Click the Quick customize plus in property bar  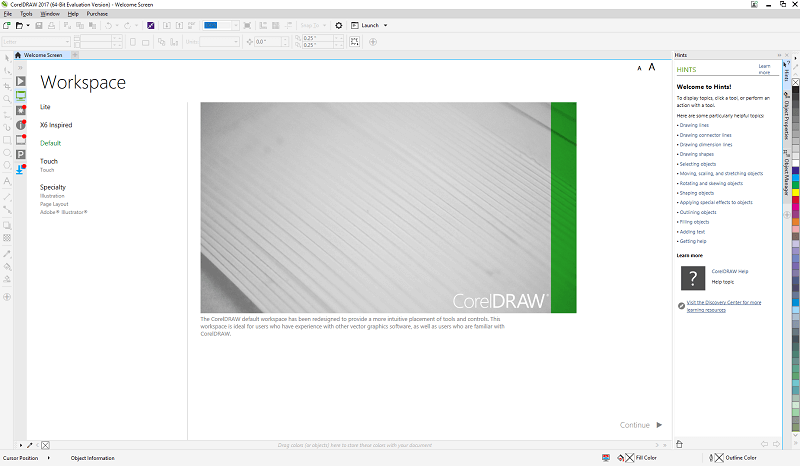pos(373,42)
